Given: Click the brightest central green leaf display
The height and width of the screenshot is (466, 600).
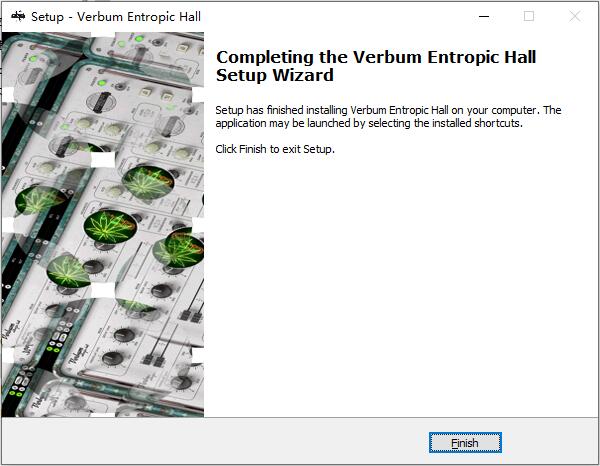Looking at the screenshot, I should 110,226.
